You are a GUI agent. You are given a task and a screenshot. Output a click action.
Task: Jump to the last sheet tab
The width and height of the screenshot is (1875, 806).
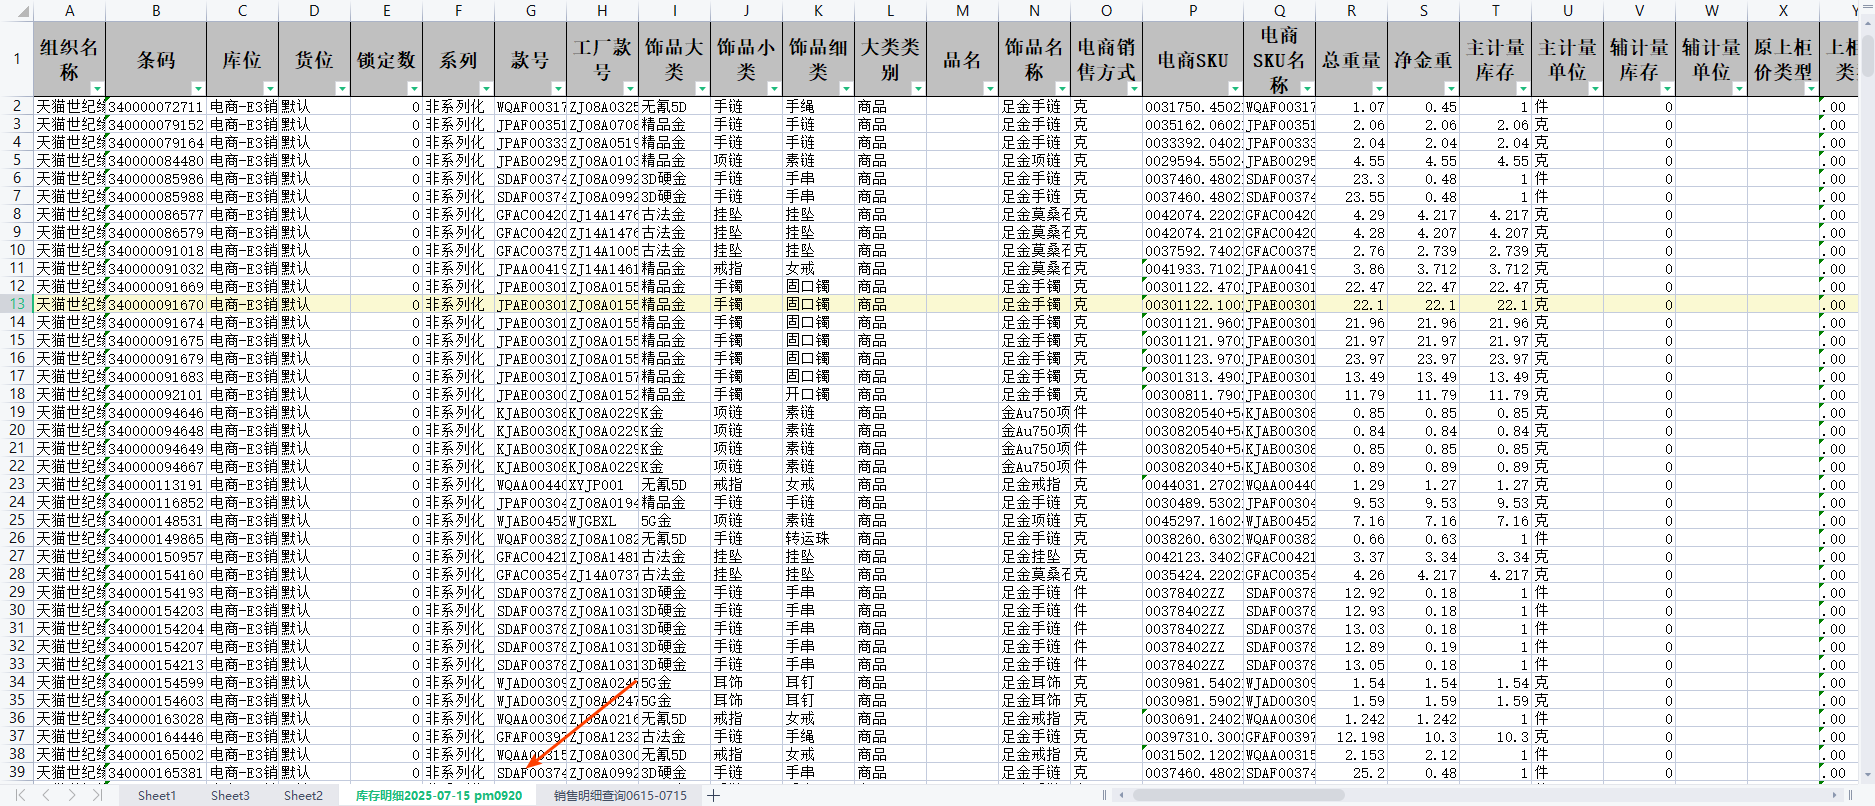(97, 795)
